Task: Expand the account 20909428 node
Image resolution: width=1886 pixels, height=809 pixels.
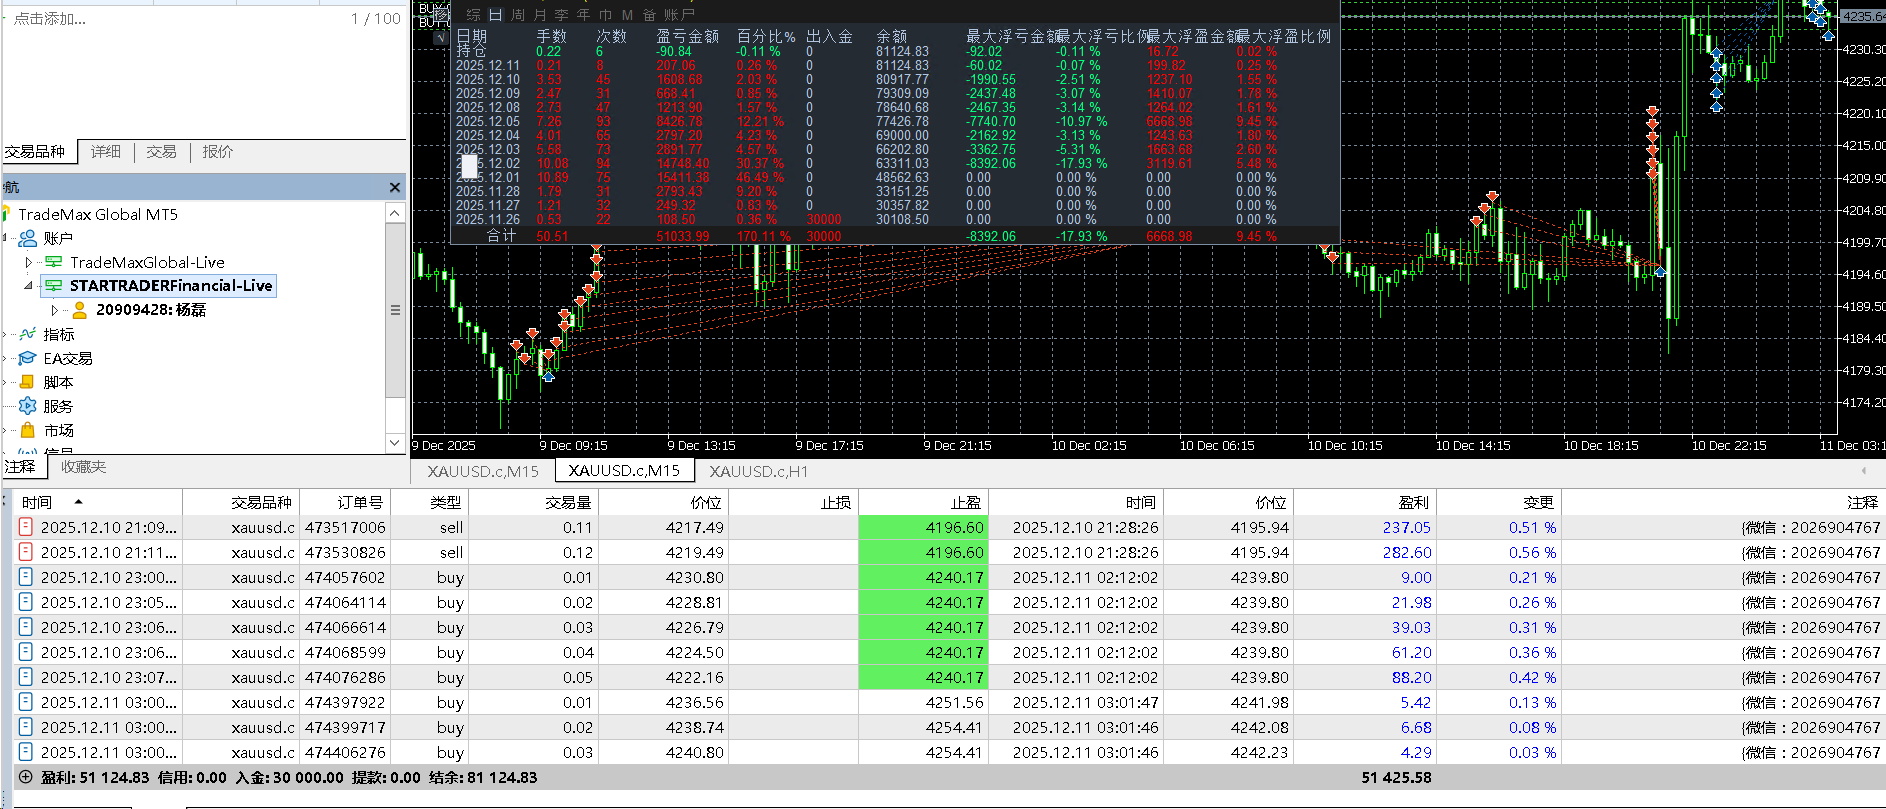Action: [54, 310]
